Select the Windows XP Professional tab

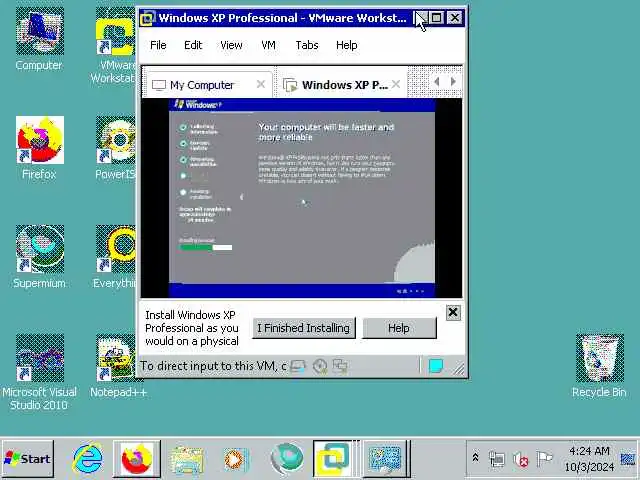(x=344, y=85)
